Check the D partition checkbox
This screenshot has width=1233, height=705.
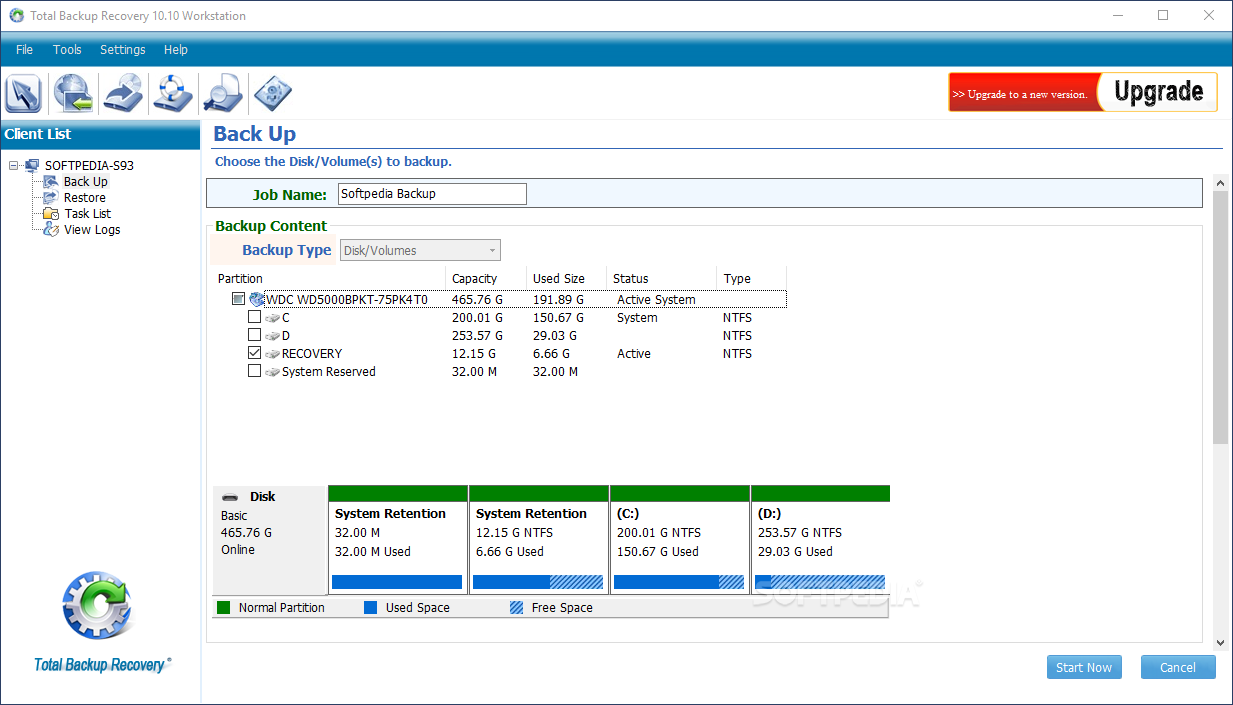pyautogui.click(x=254, y=335)
